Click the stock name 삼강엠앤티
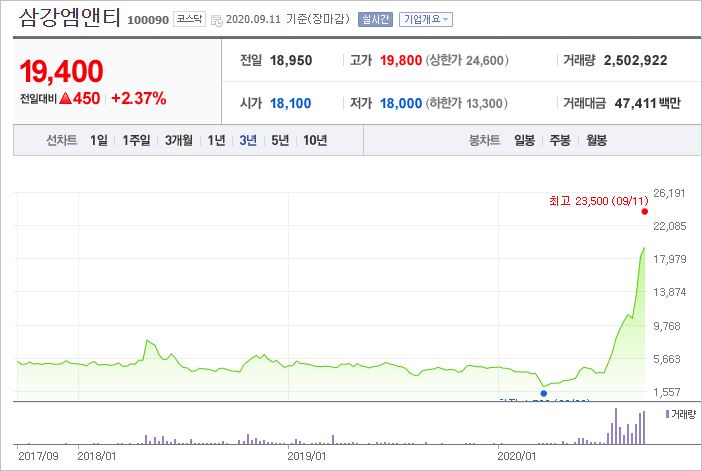This screenshot has width=702, height=471. pos(69,18)
